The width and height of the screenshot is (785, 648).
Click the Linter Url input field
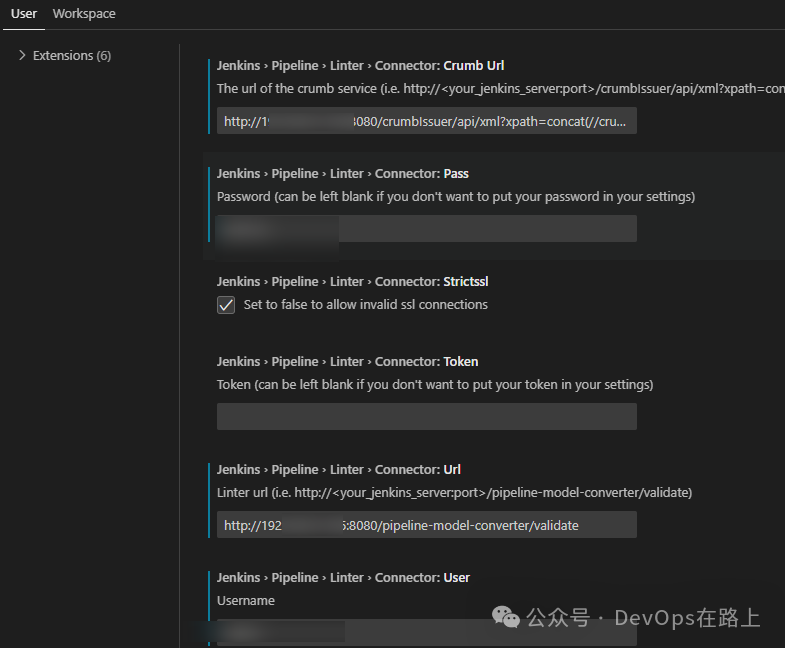(427, 525)
